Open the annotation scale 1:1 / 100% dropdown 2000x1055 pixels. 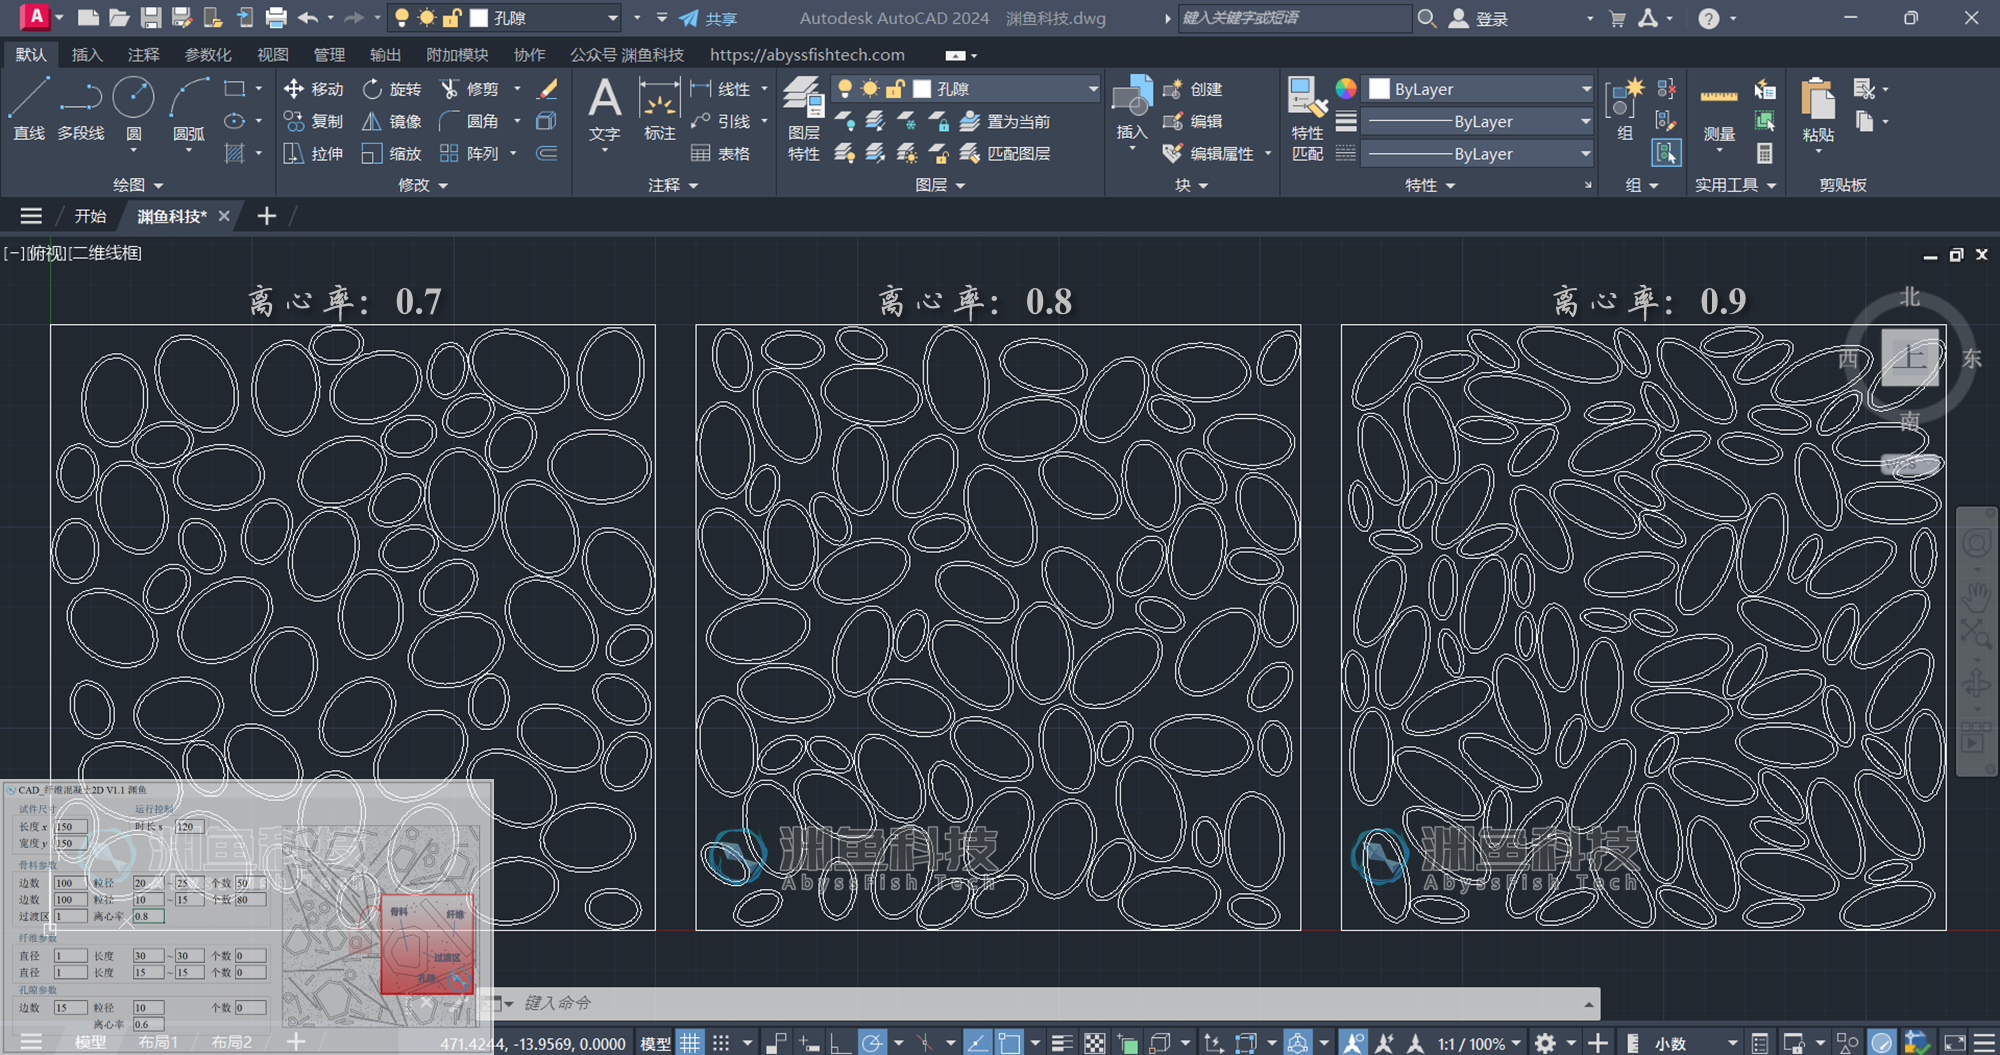pos(1479,1043)
